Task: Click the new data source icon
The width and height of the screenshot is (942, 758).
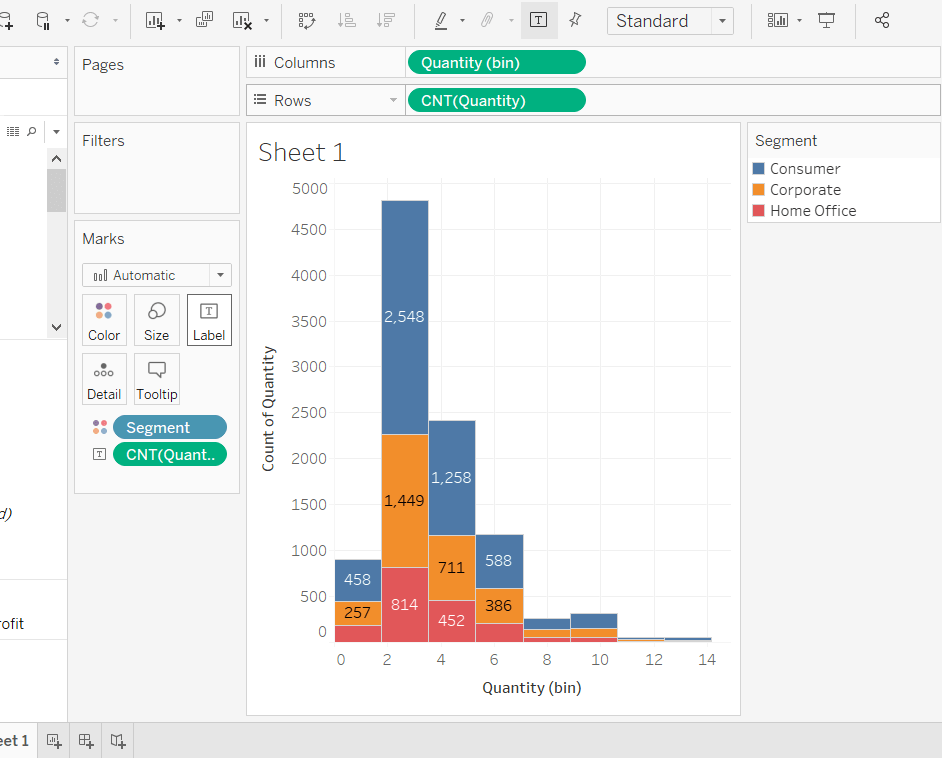Action: pos(7,20)
